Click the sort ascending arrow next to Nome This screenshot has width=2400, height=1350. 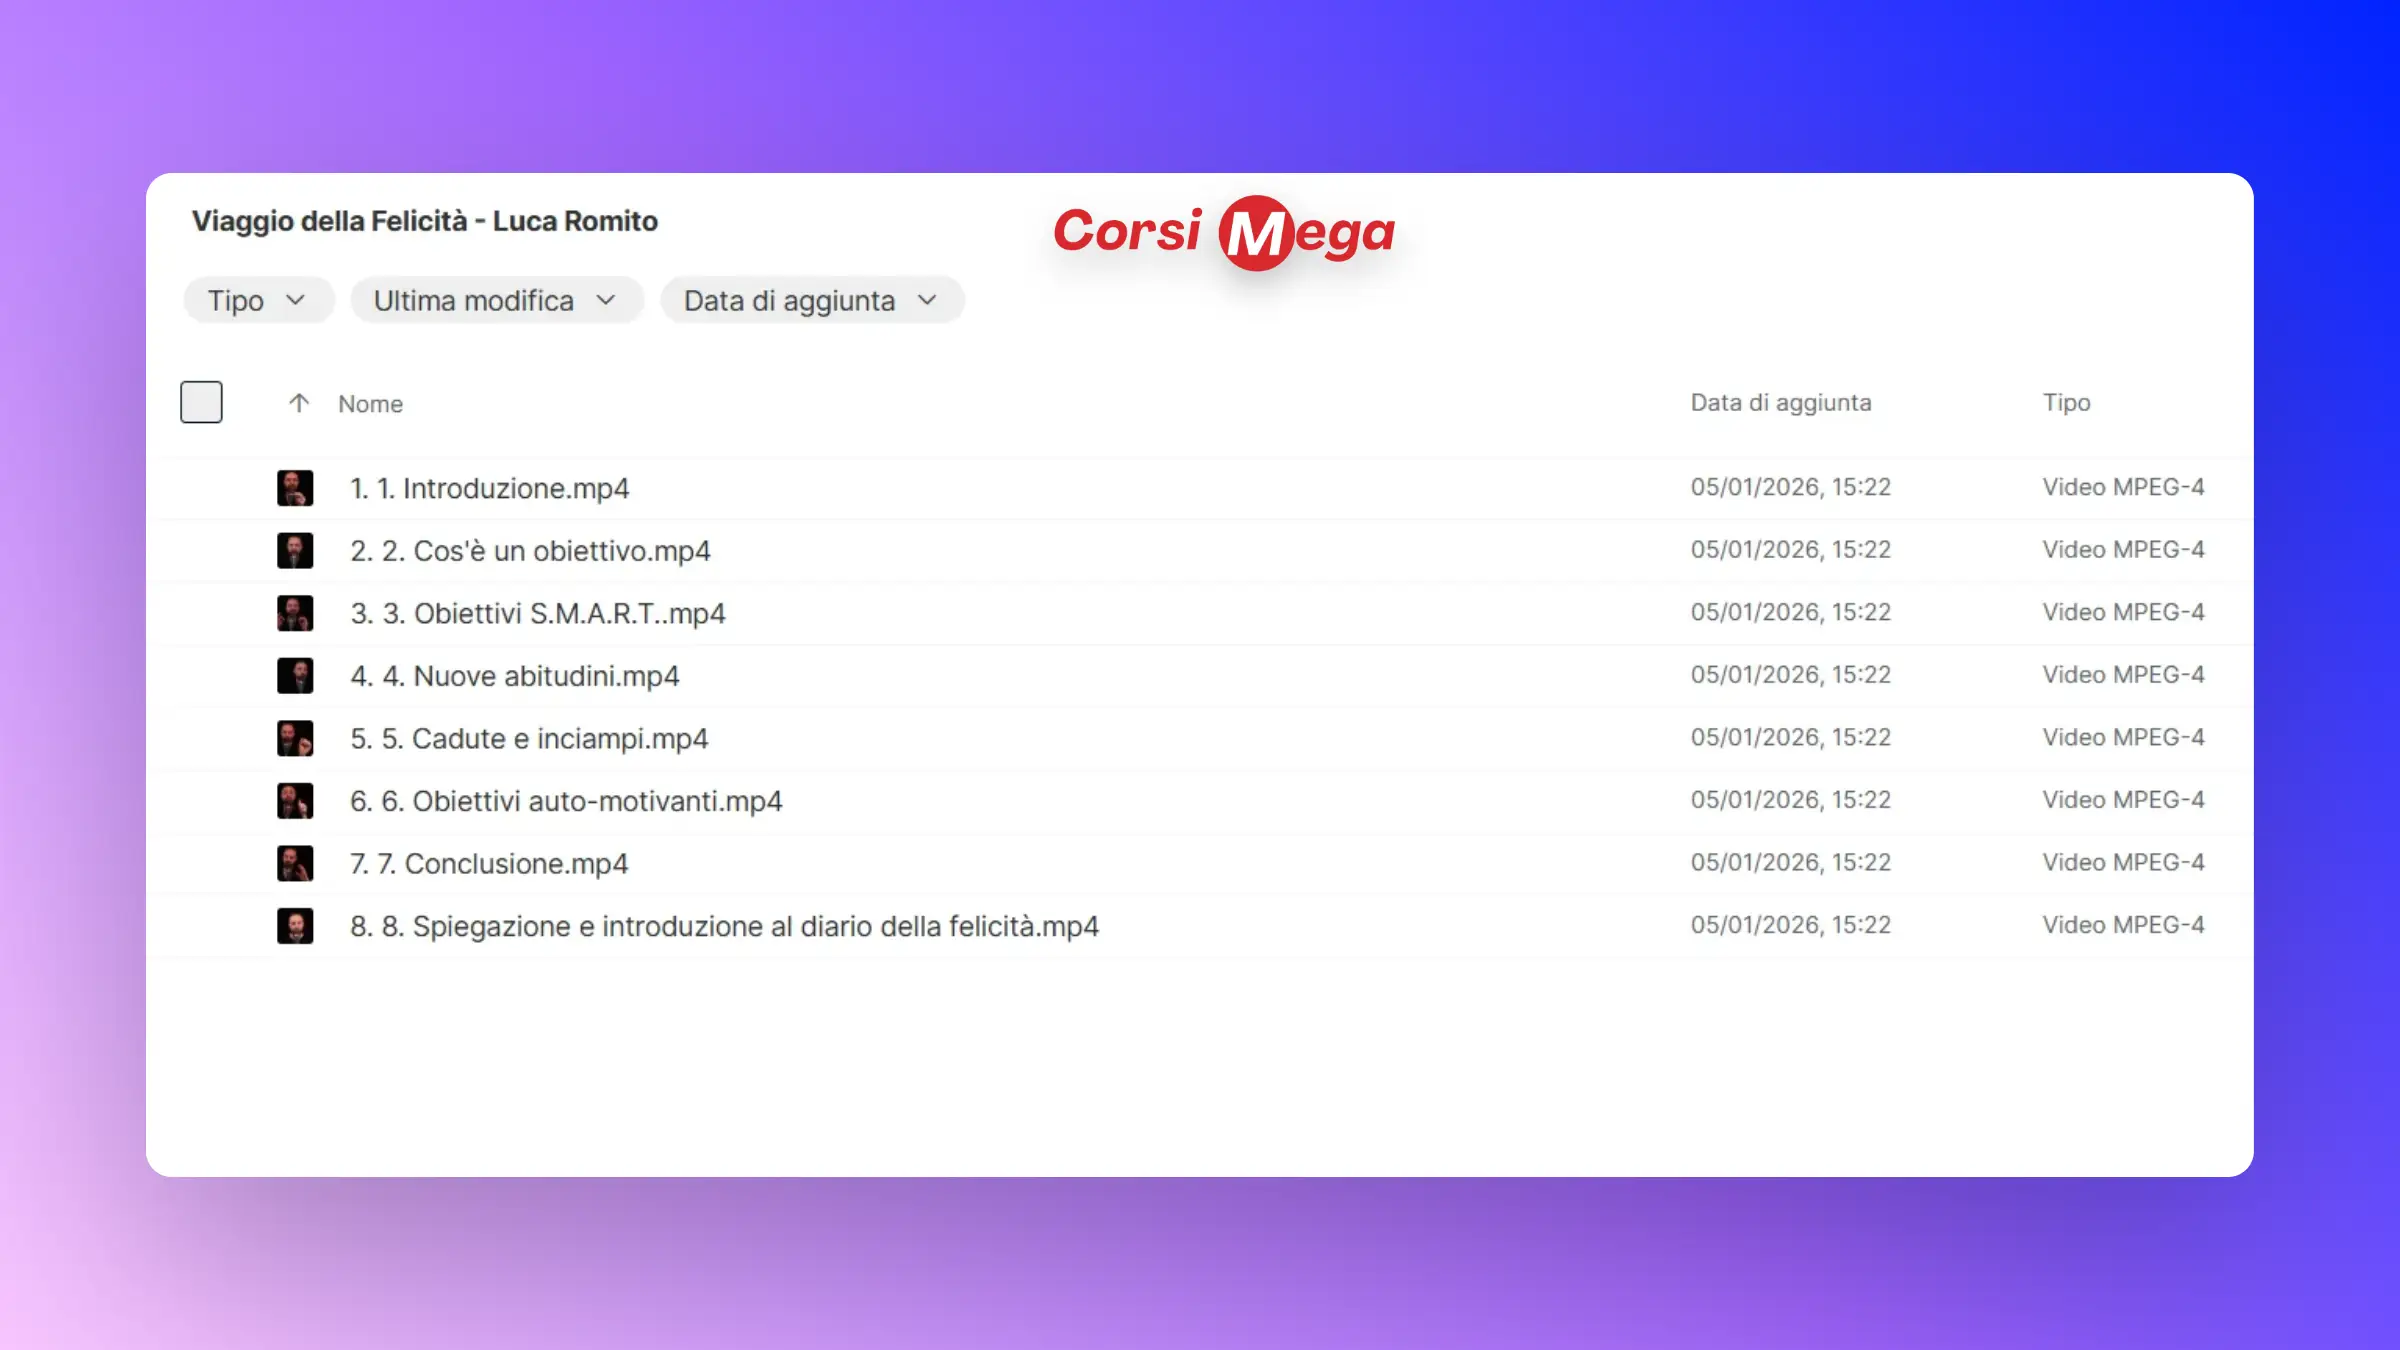click(x=298, y=403)
